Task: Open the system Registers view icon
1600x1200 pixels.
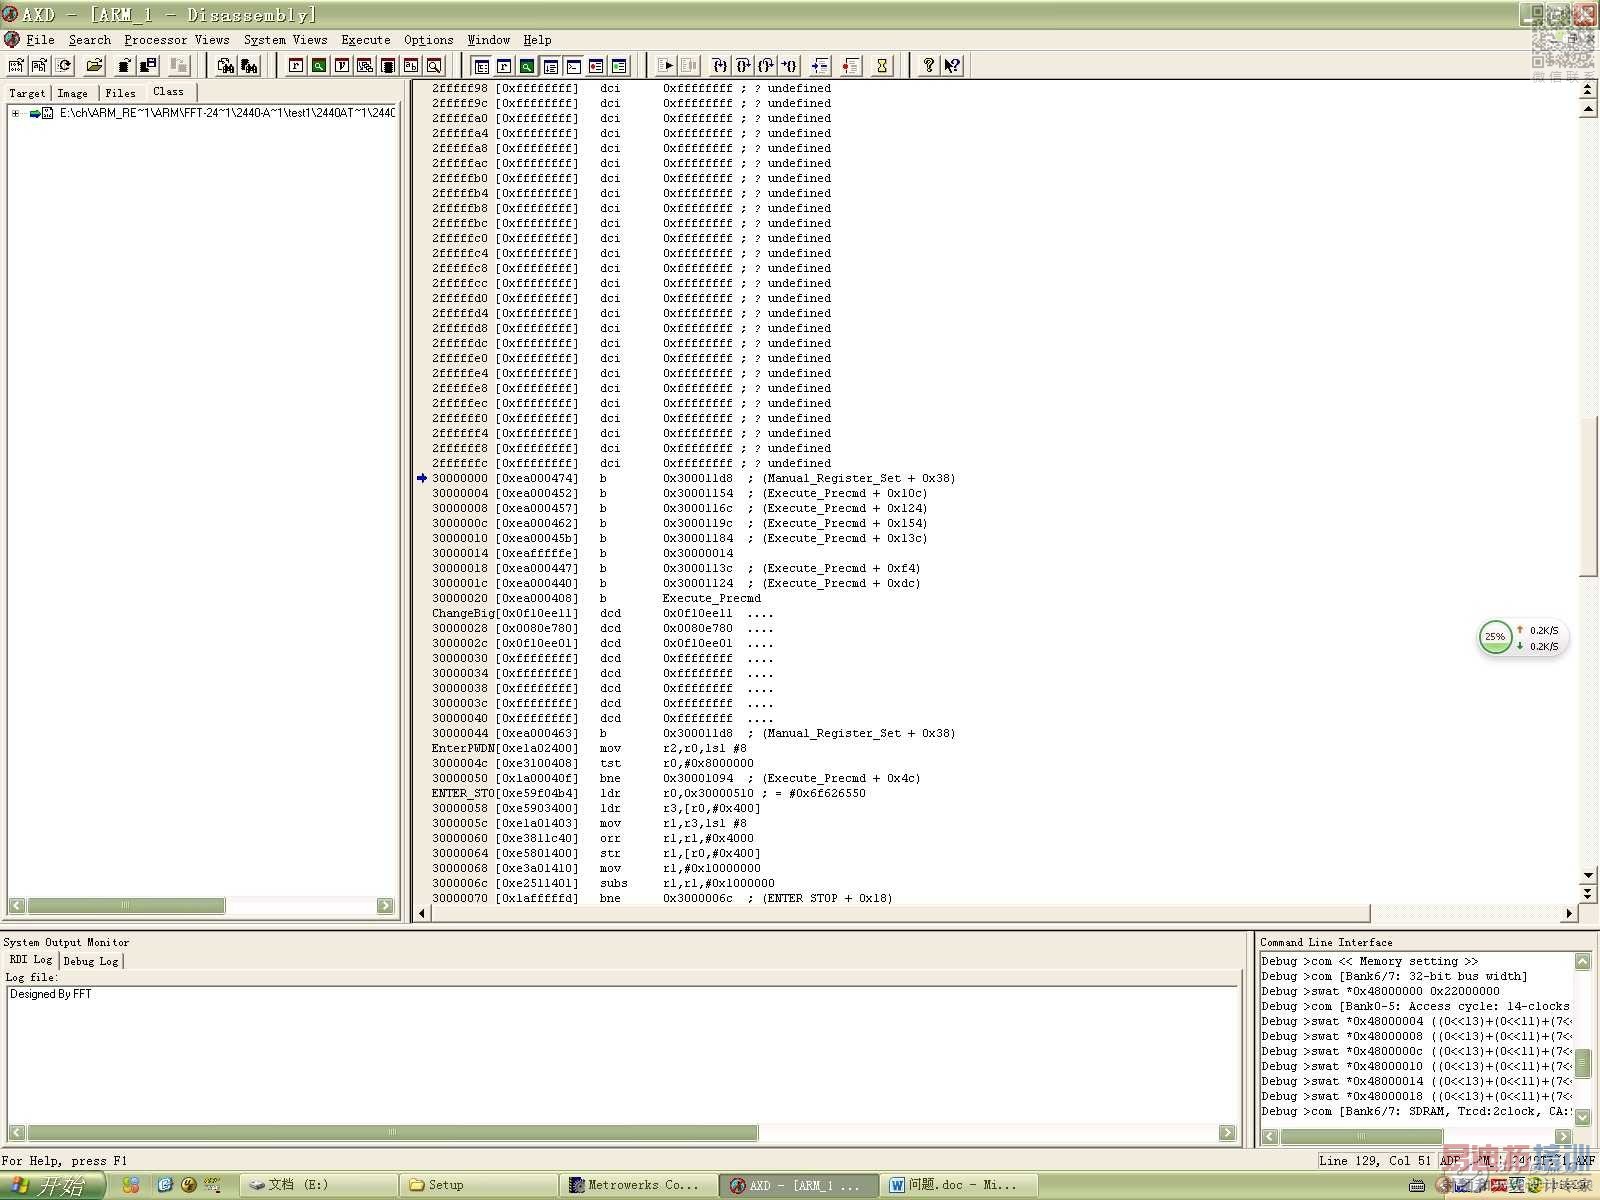Action: coord(504,66)
